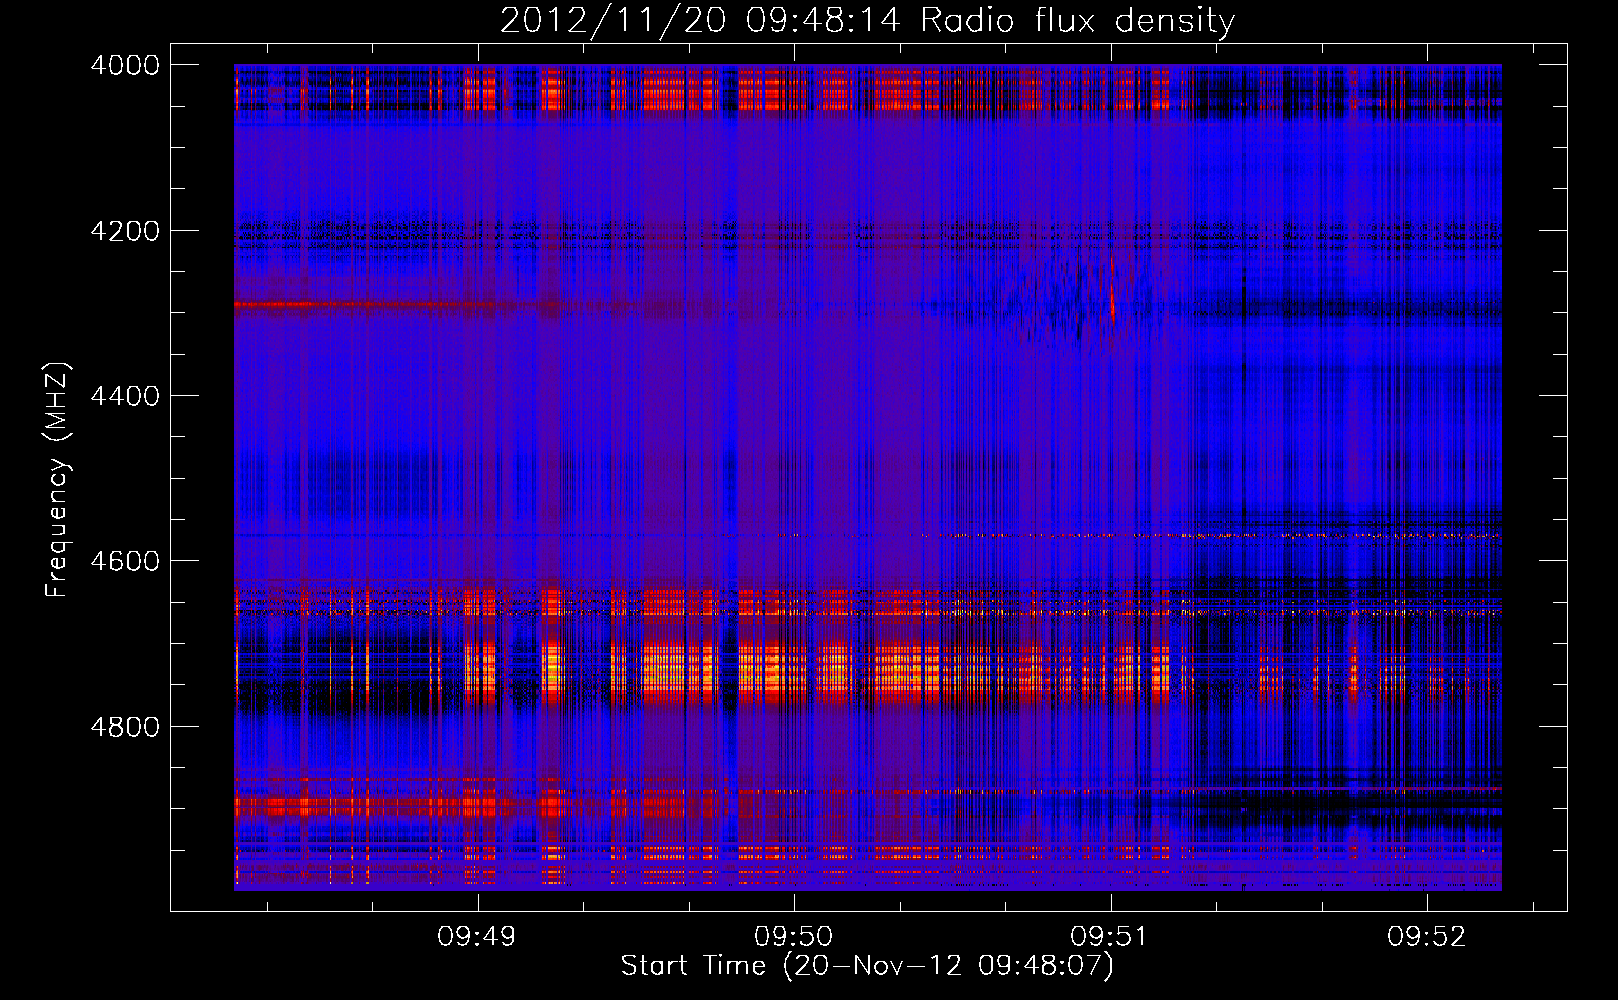
Task: Click the 09:50 time axis label
Action: coord(793,937)
